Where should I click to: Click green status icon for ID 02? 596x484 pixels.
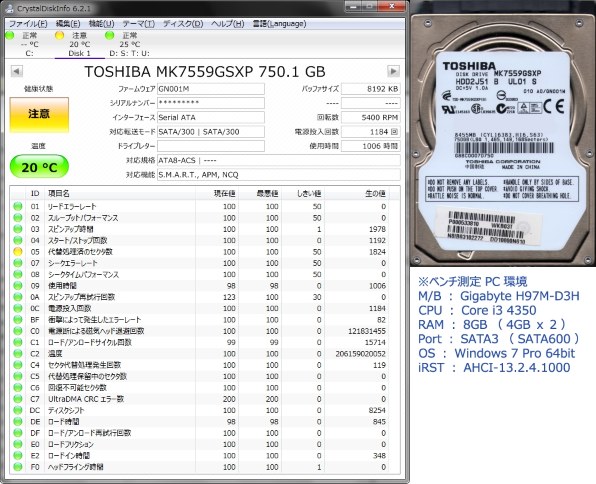coord(17,218)
